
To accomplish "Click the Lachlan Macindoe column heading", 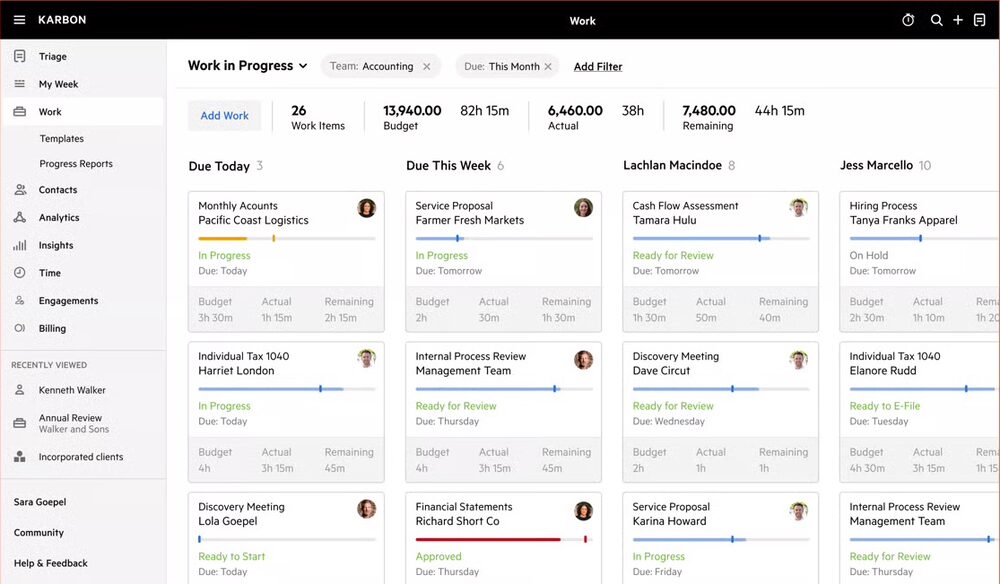I will (672, 165).
